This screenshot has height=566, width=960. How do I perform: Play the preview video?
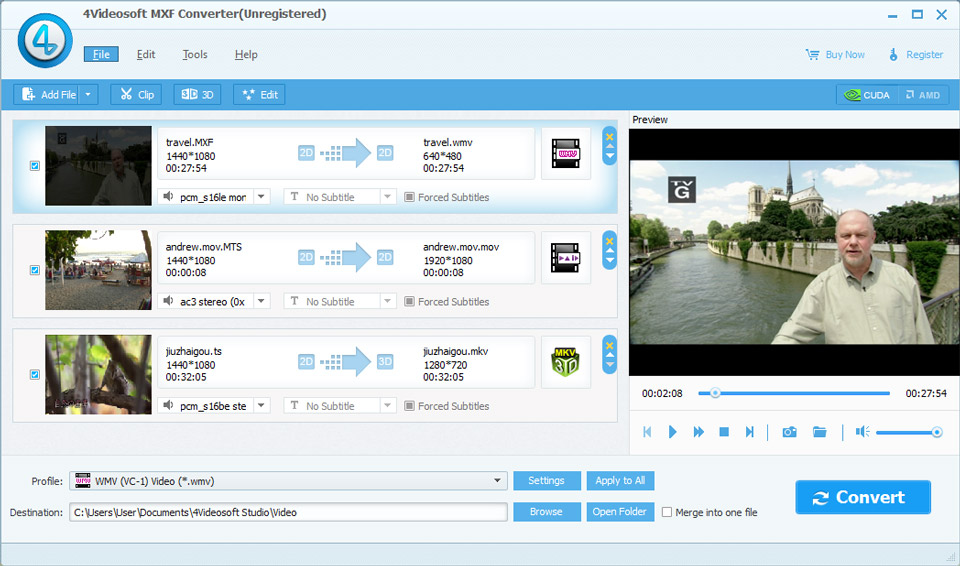[672, 432]
